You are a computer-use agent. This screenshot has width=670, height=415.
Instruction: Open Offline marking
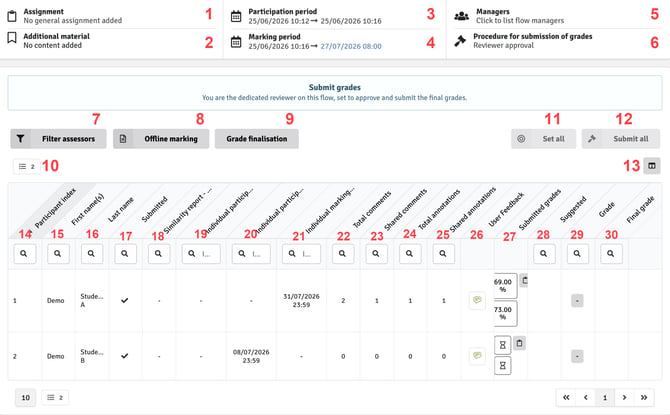161,139
